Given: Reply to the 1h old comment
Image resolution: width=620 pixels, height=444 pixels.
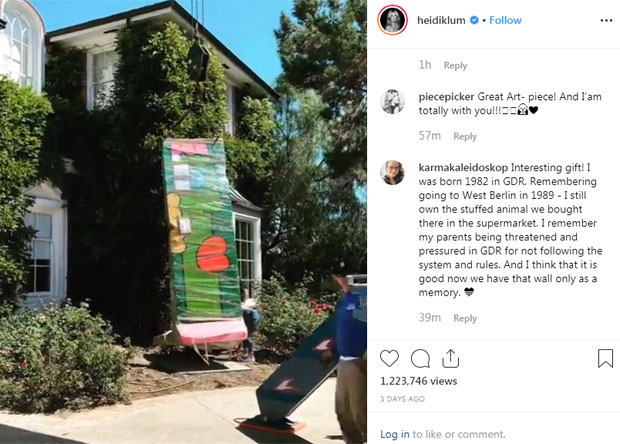Looking at the screenshot, I should pos(455,66).
